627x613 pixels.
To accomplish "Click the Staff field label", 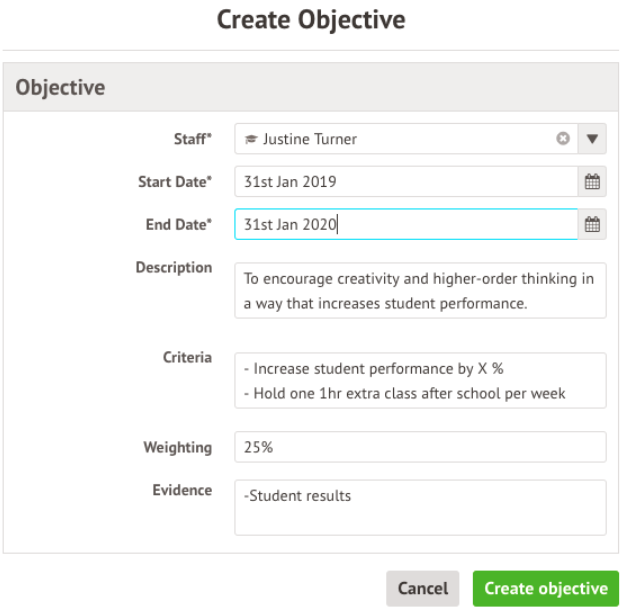I will (192, 139).
